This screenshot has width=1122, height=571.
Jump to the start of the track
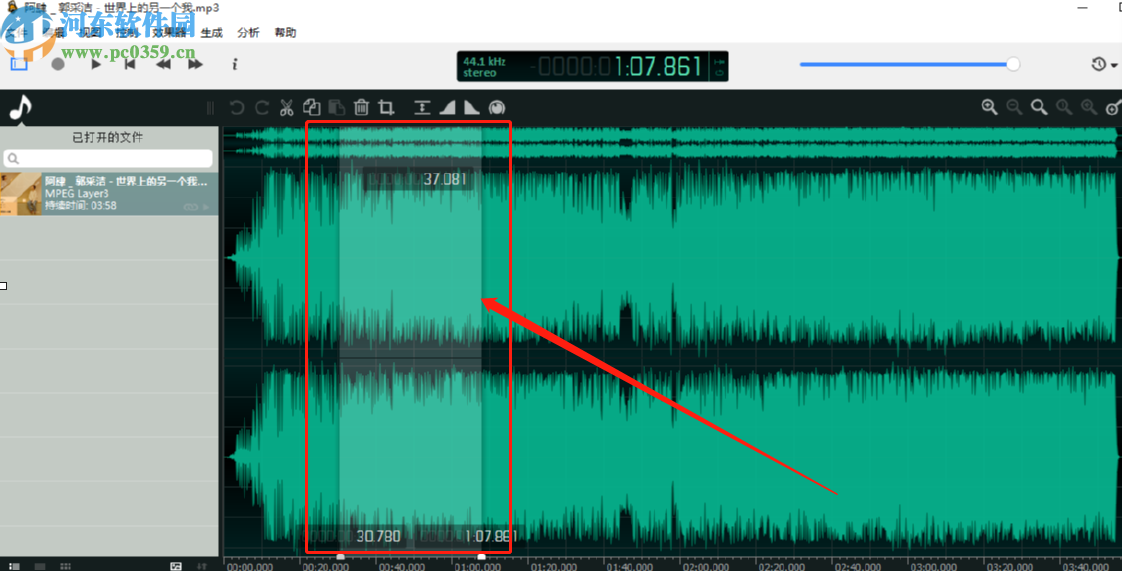[x=130, y=64]
